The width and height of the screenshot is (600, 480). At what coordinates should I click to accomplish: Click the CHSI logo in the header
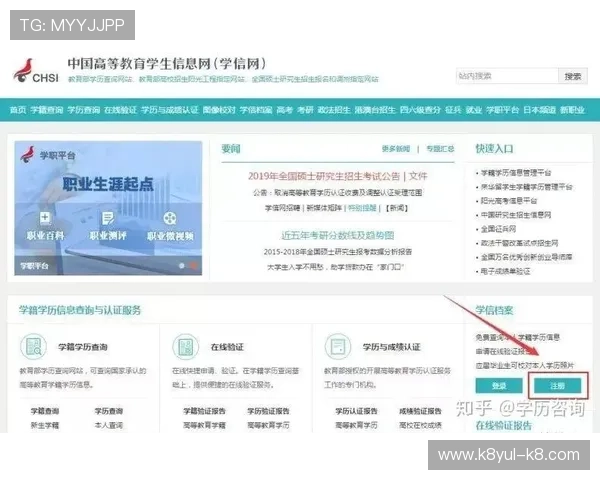click(x=36, y=71)
